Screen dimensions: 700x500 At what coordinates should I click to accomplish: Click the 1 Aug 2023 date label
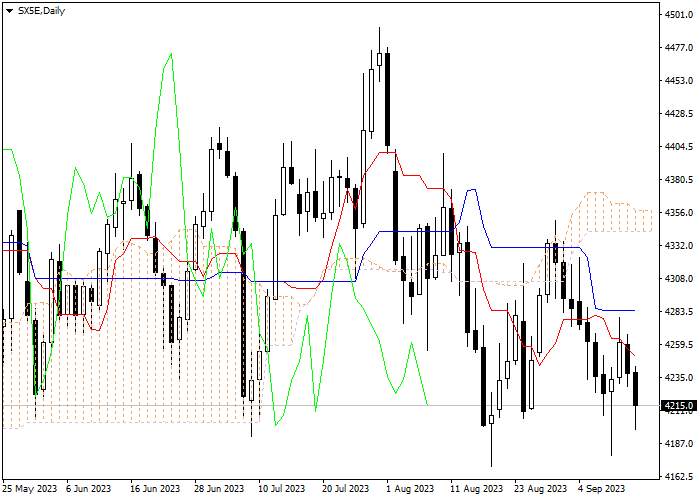(x=410, y=488)
